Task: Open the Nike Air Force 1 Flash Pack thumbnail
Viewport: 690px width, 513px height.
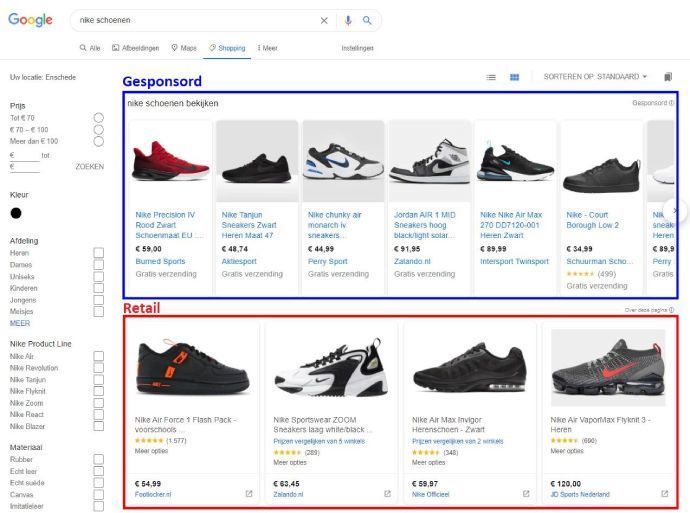Action: coord(192,368)
